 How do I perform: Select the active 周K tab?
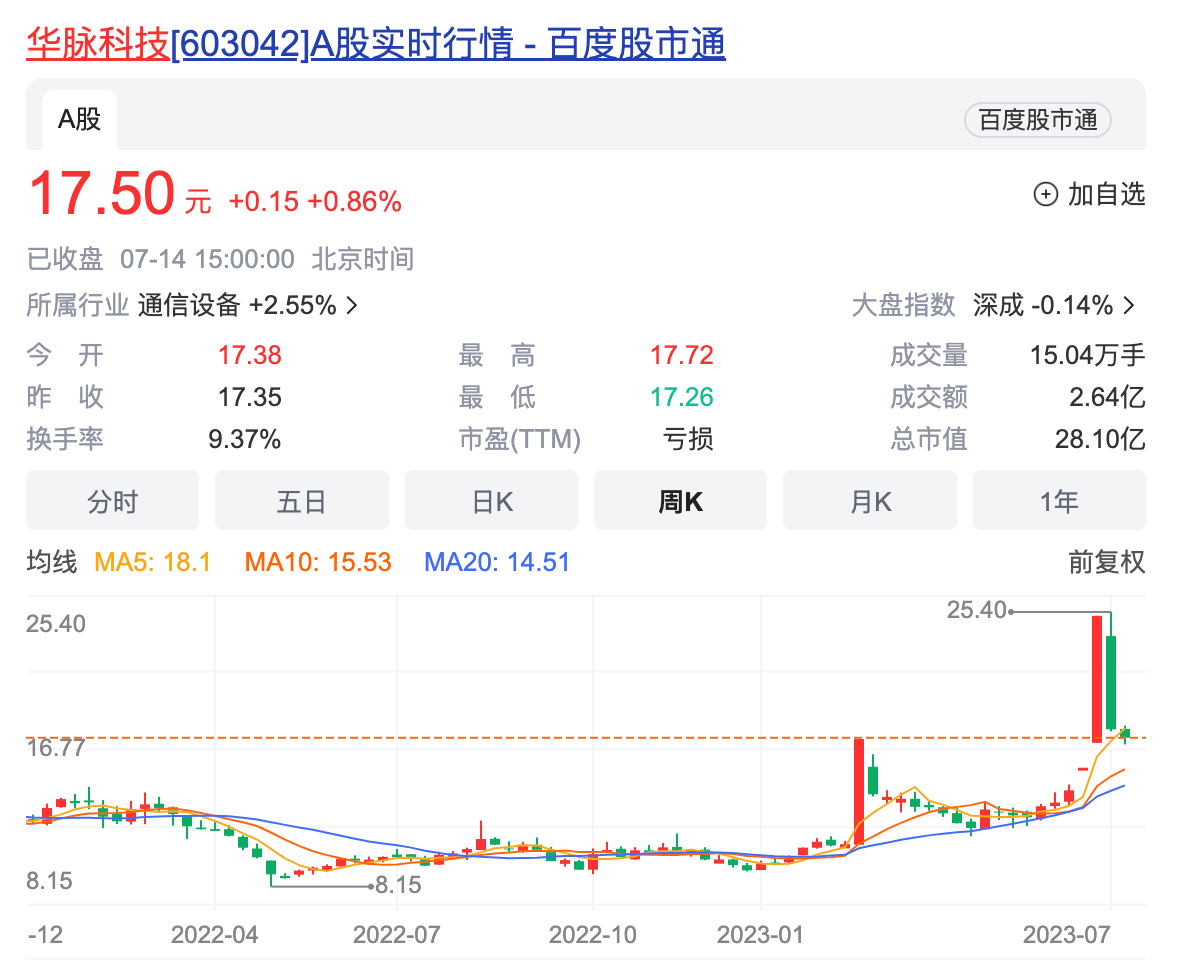coord(680,500)
